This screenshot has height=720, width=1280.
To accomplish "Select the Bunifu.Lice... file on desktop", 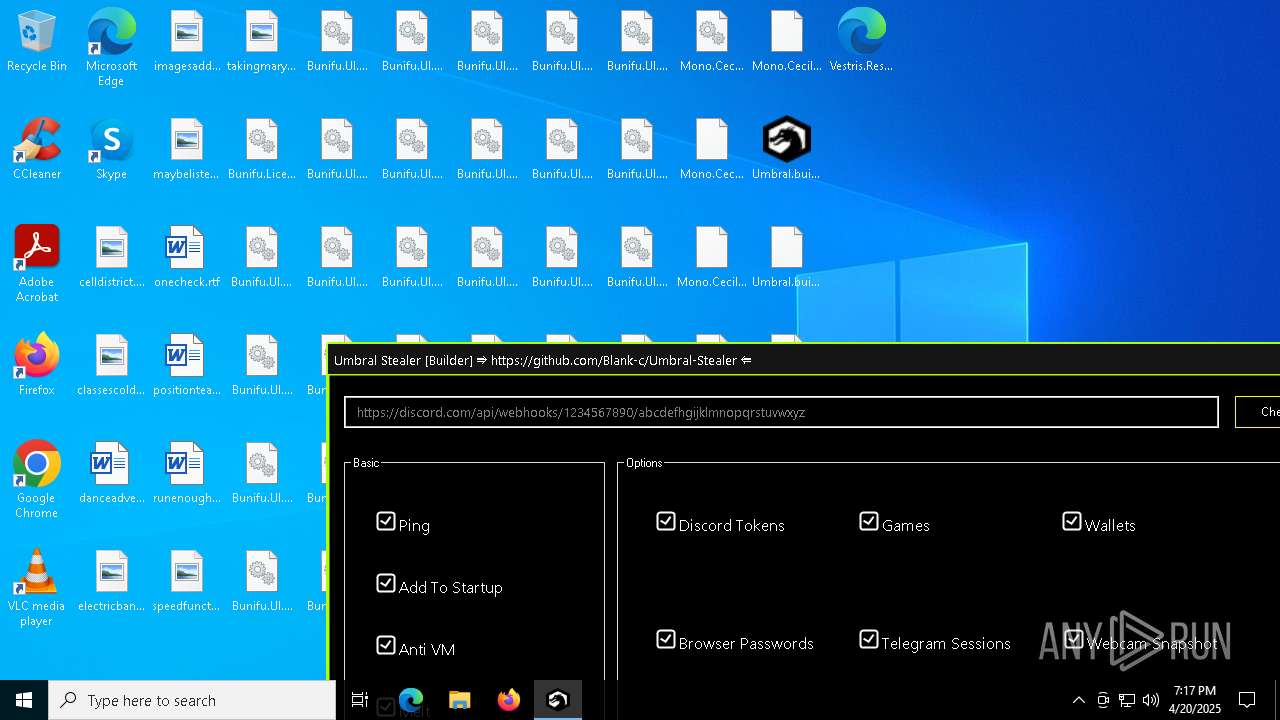I will coord(261,150).
